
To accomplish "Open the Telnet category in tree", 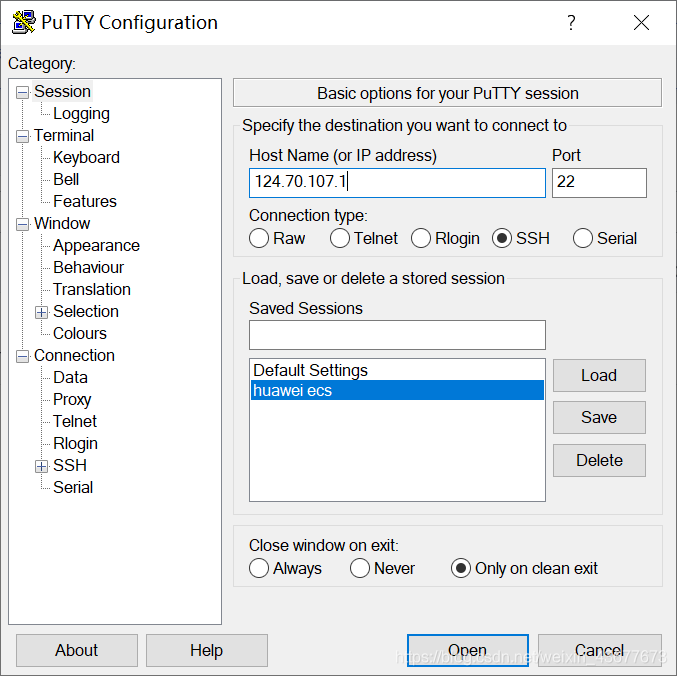I will (75, 422).
